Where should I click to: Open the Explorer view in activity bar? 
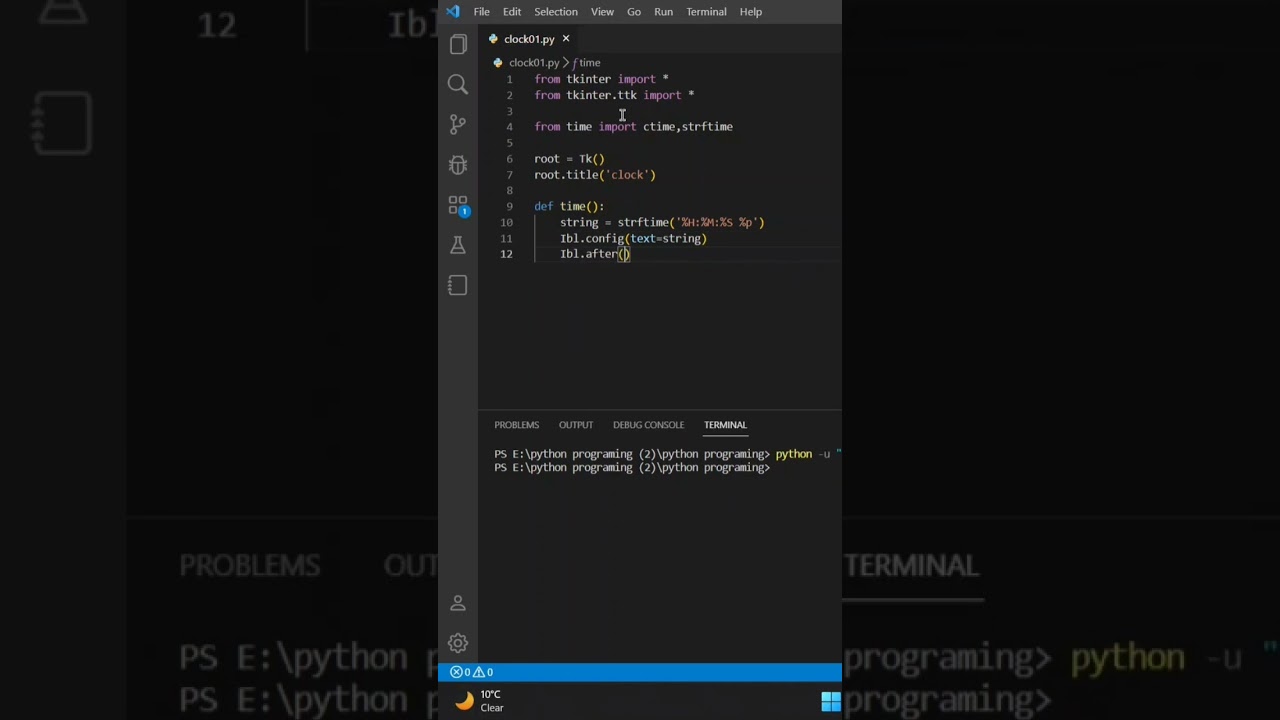click(x=458, y=45)
